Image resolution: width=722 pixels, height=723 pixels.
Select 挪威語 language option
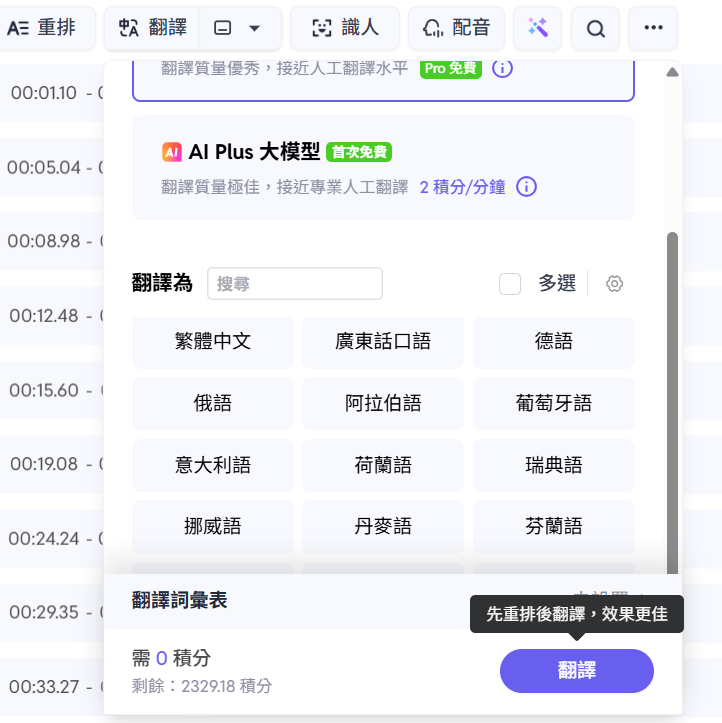tap(213, 527)
